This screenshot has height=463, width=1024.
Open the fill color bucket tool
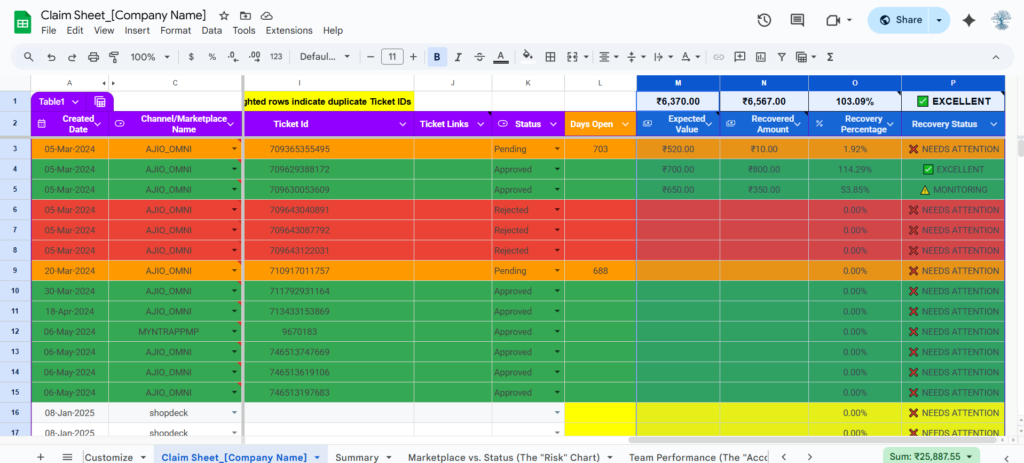click(528, 57)
